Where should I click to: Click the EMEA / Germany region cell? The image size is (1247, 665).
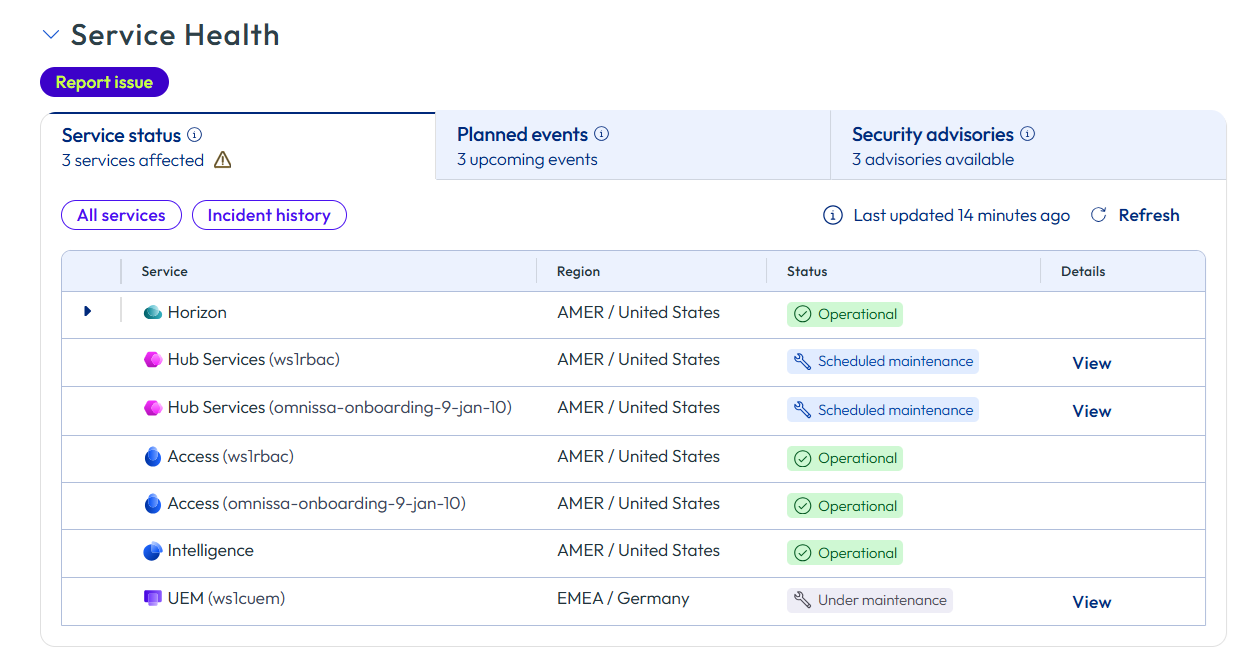[x=623, y=598]
